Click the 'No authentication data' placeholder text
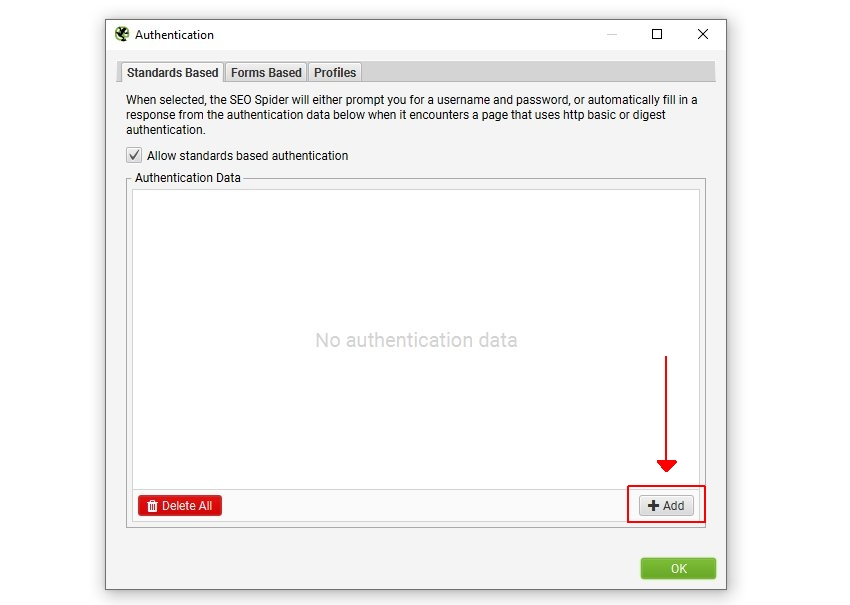850x605 pixels. tap(416, 340)
